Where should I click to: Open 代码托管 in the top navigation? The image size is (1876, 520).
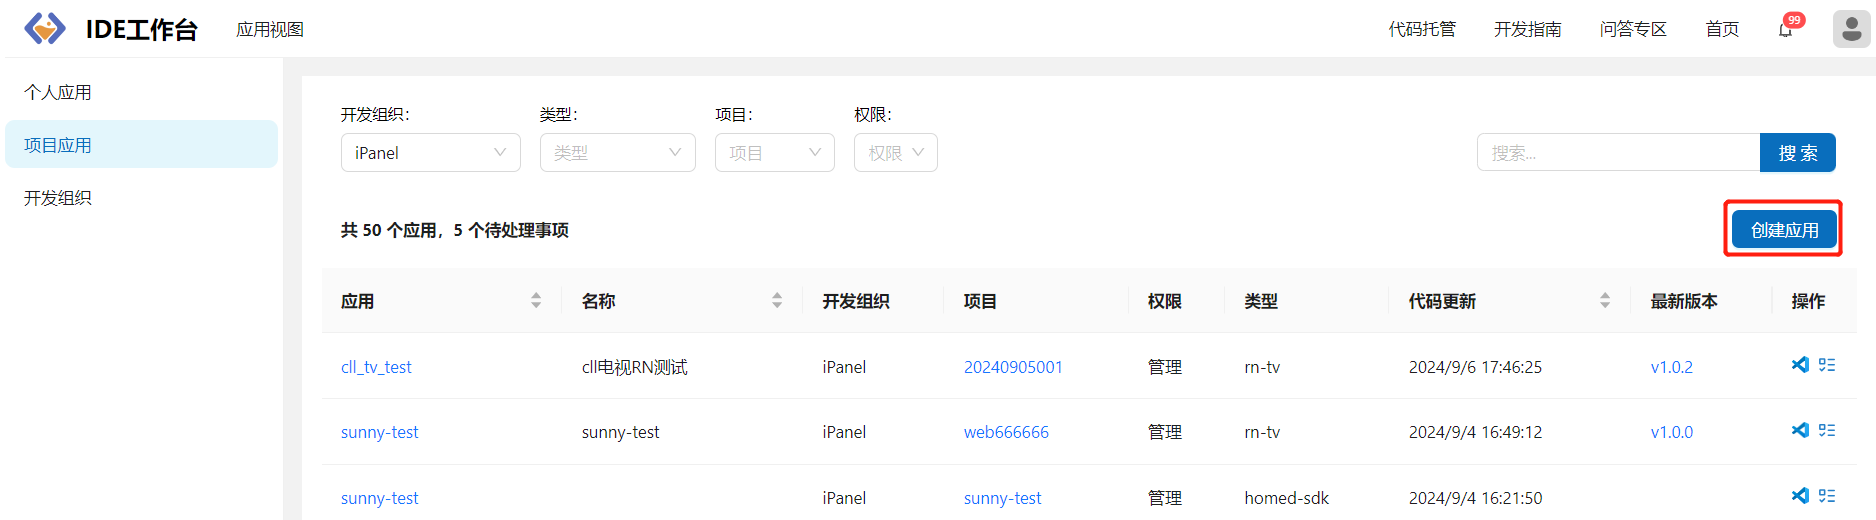tap(1422, 30)
